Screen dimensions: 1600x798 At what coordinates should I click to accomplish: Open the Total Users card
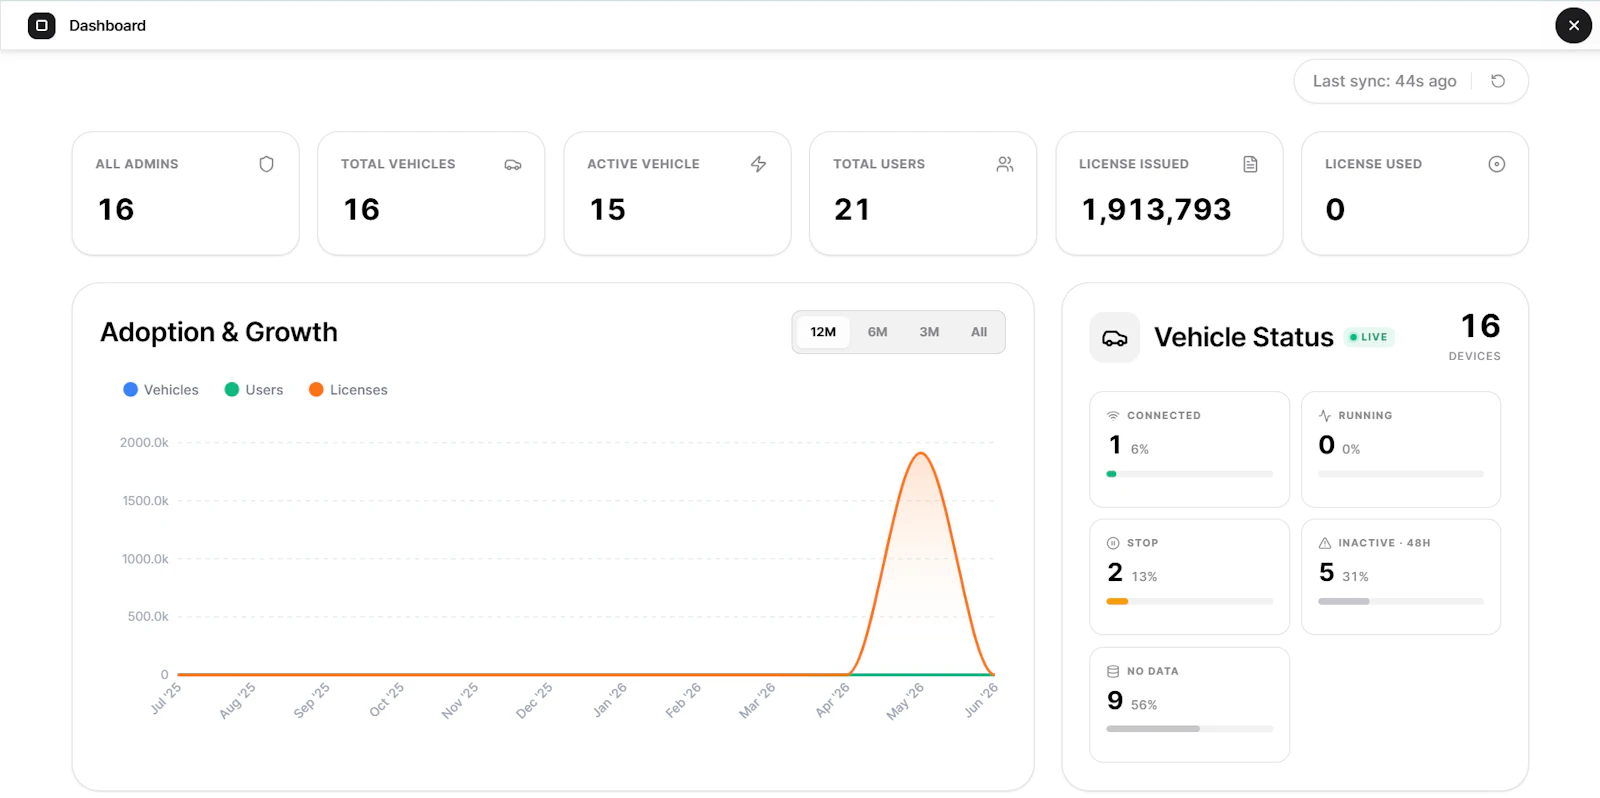coord(923,193)
